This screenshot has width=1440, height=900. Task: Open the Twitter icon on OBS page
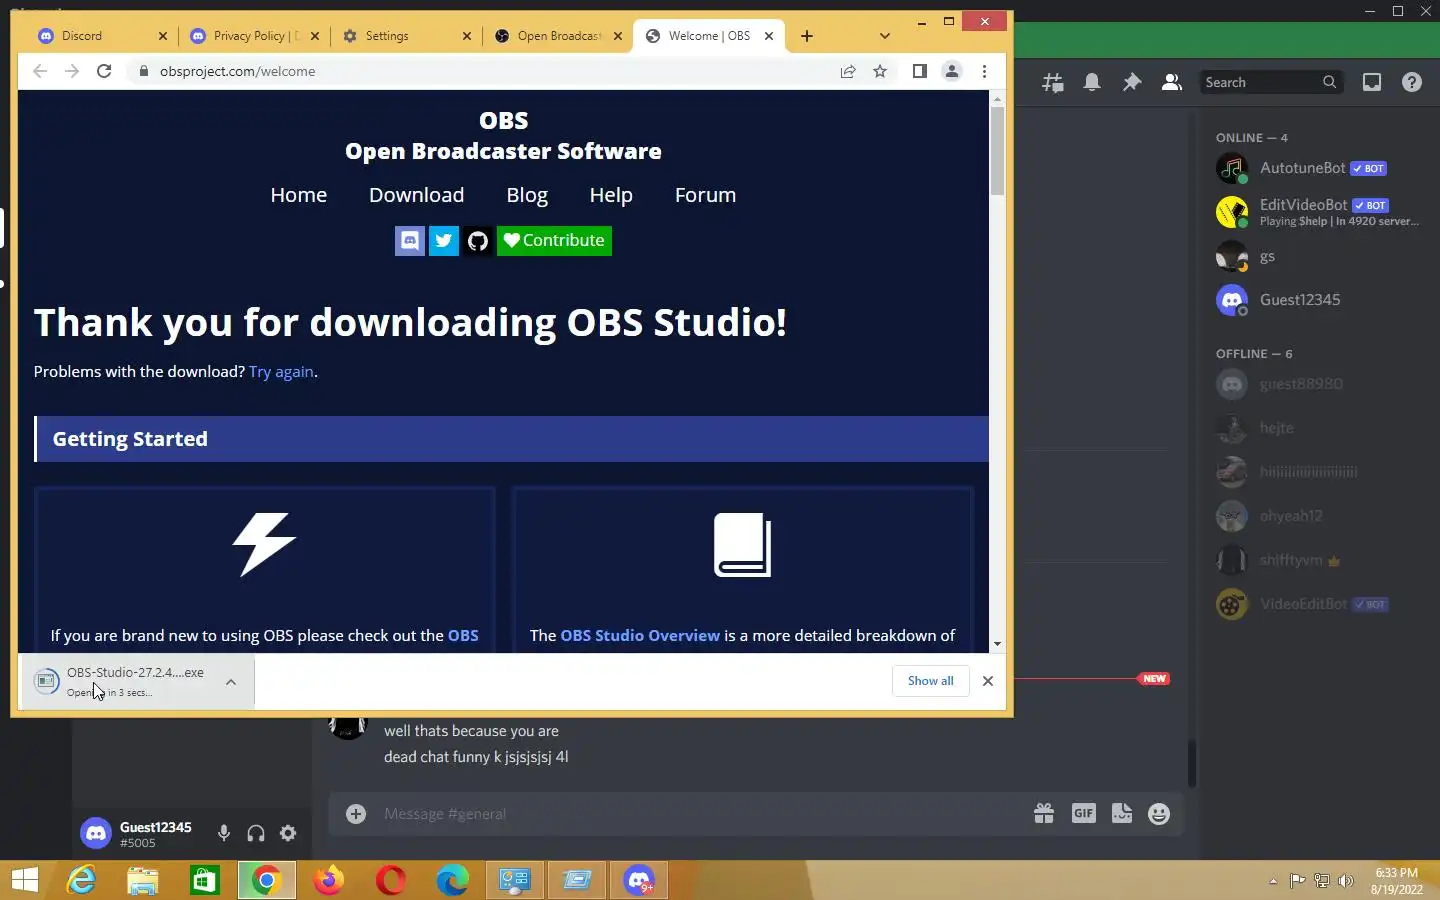pos(444,241)
